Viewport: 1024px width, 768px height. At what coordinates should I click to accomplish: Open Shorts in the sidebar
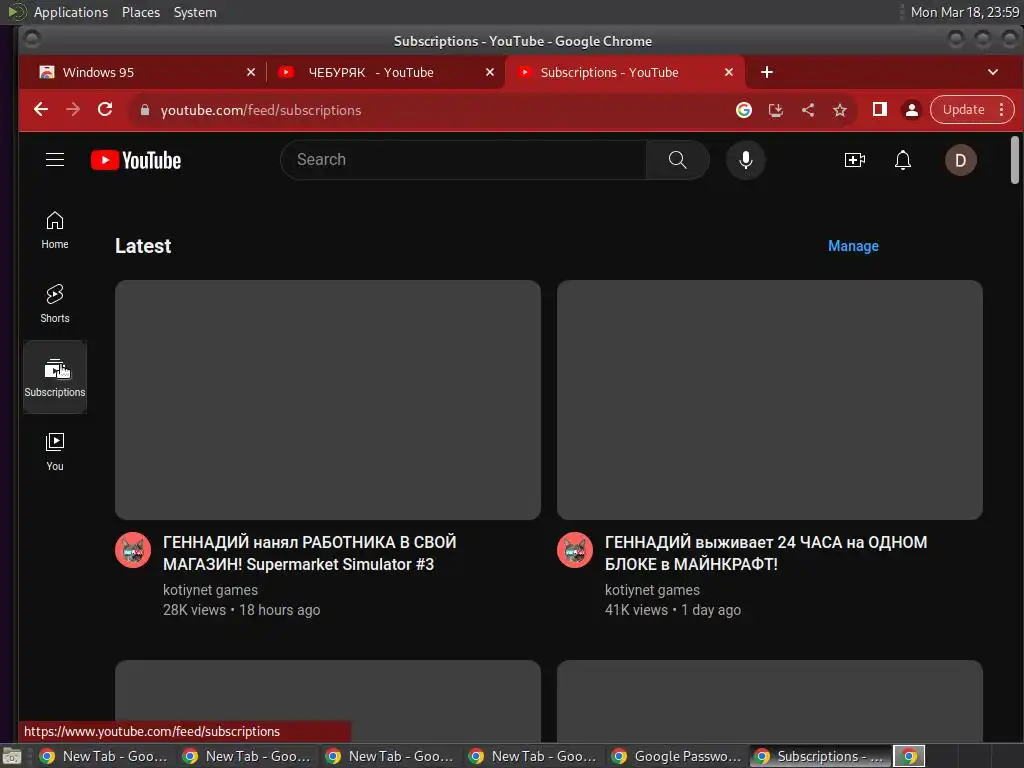pyautogui.click(x=55, y=304)
